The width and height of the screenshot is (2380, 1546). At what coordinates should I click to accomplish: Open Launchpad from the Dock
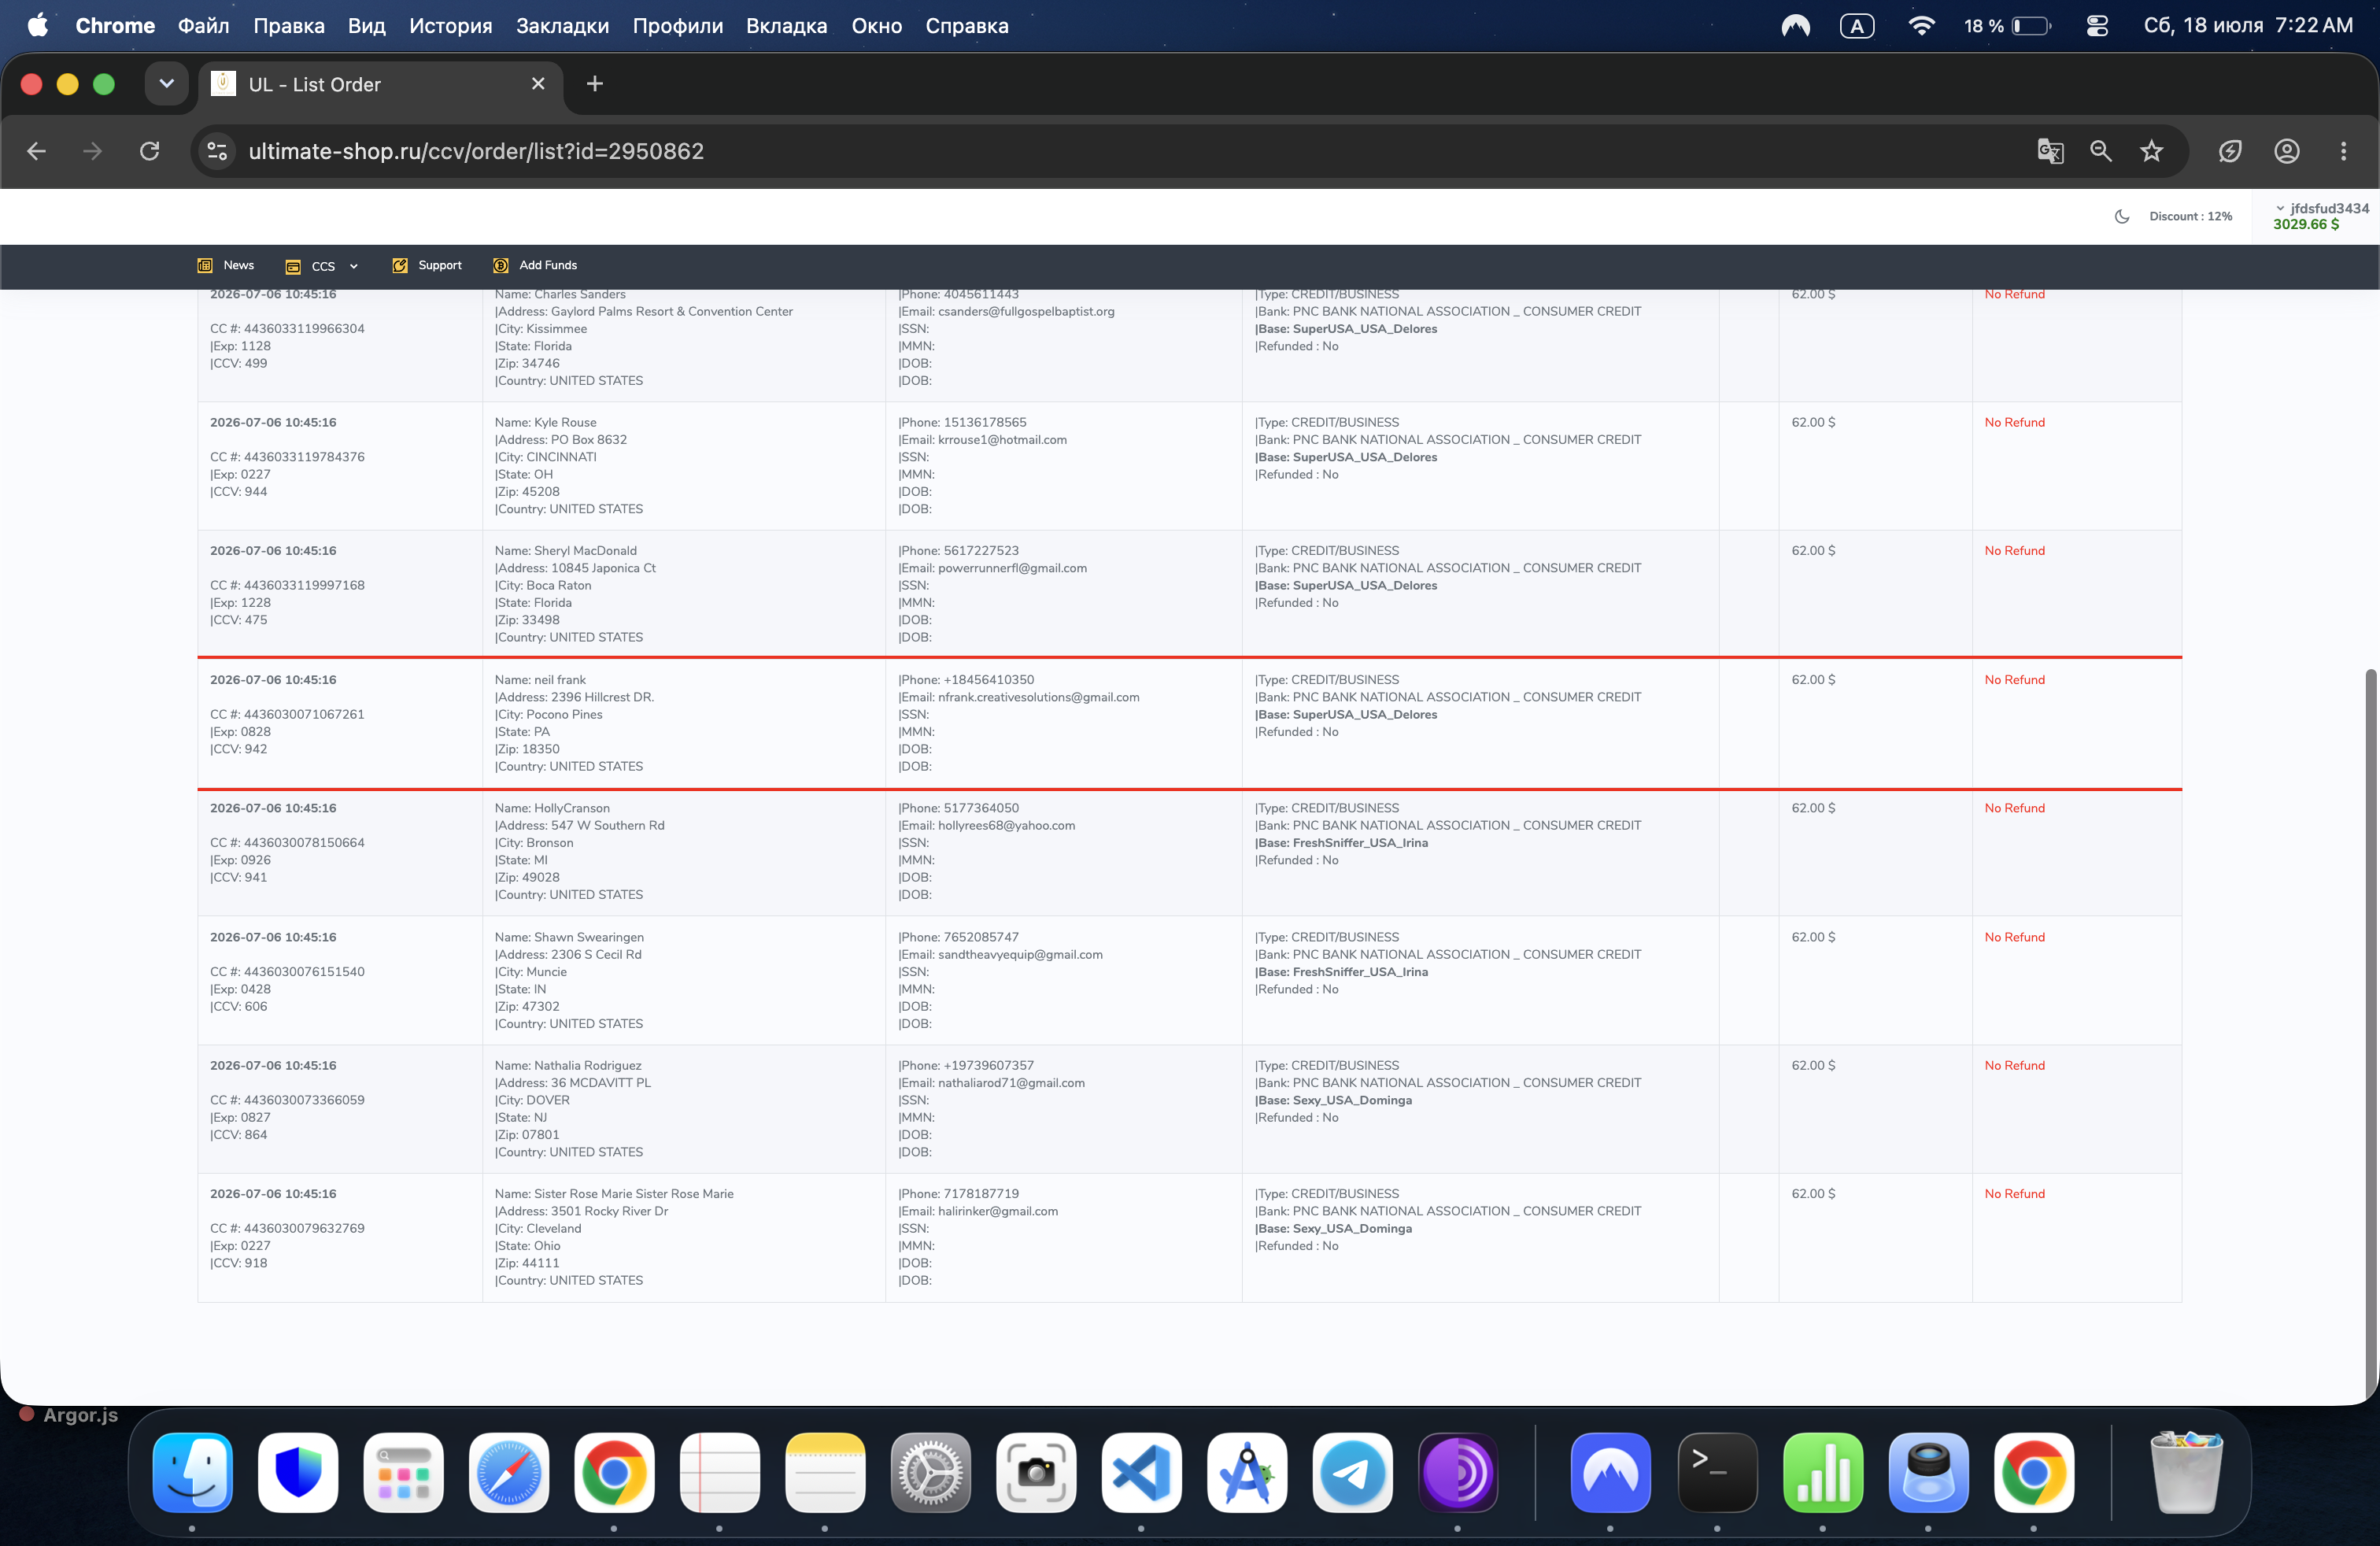pos(403,1472)
